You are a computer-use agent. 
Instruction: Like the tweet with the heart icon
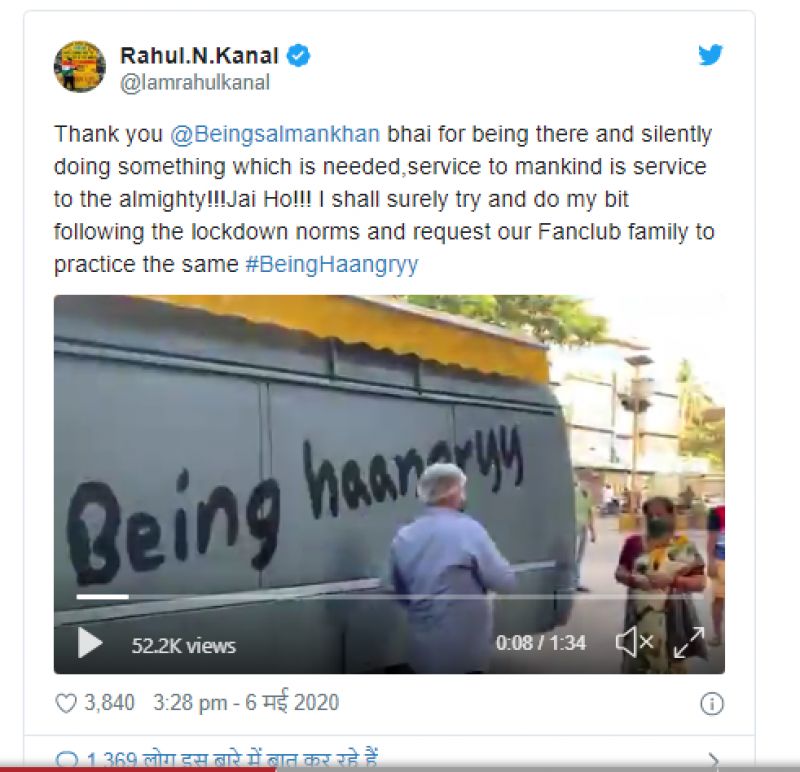(66, 704)
